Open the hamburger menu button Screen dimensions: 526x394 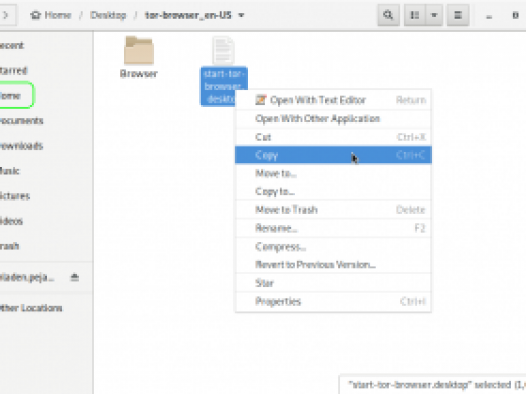(x=458, y=15)
